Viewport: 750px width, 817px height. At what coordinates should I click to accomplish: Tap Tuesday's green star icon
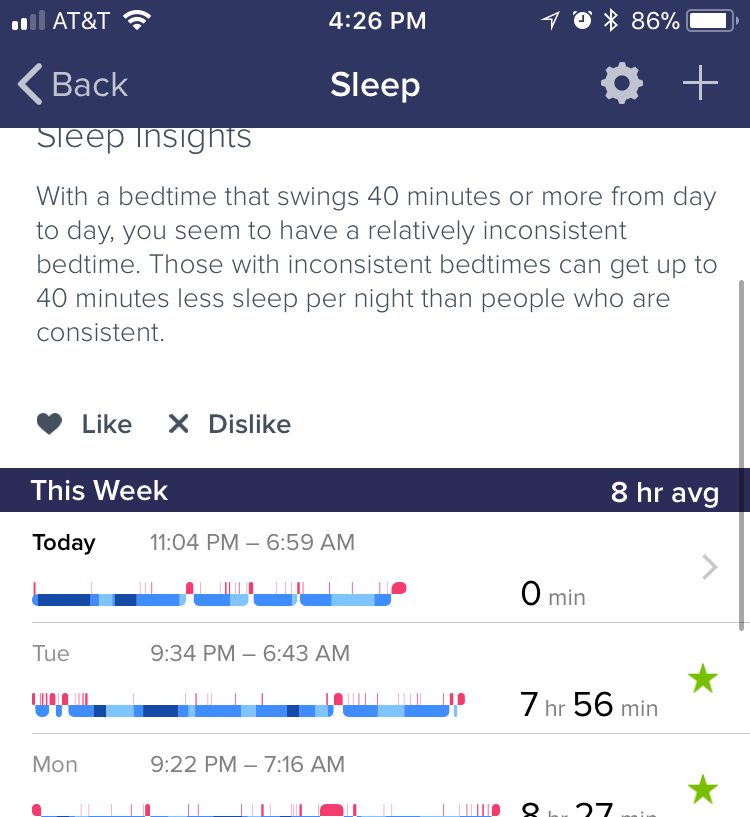coord(703,680)
